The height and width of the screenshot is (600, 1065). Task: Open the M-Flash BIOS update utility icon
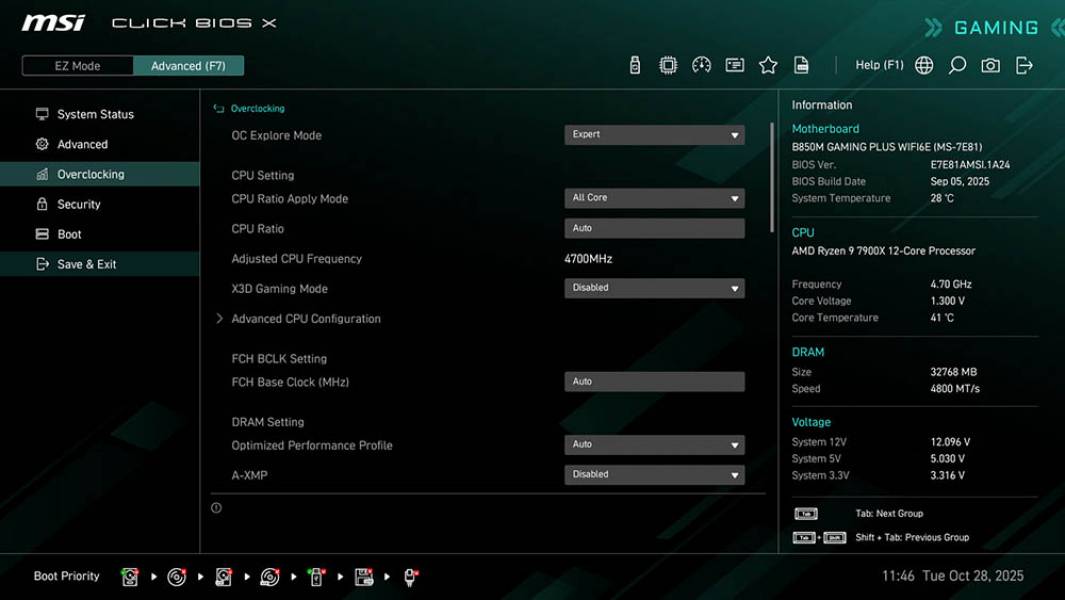tap(636, 64)
